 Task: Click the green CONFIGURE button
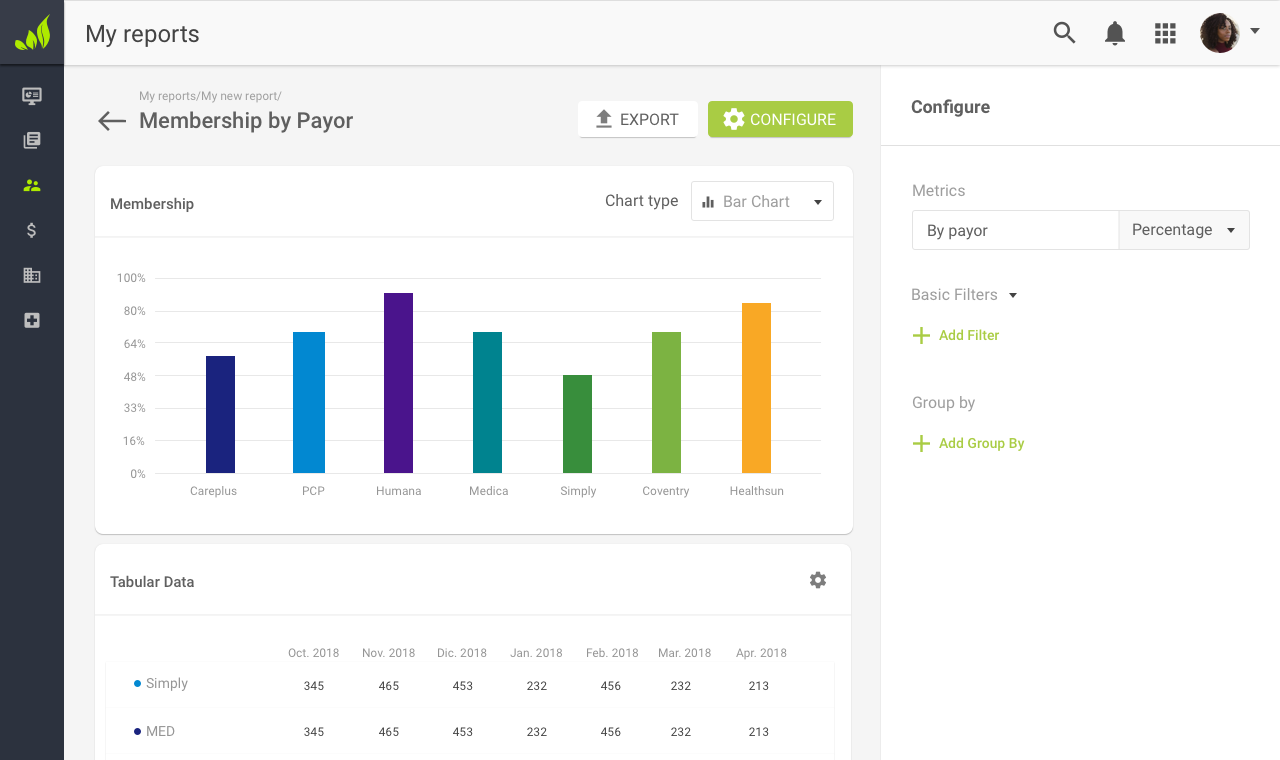click(x=780, y=119)
